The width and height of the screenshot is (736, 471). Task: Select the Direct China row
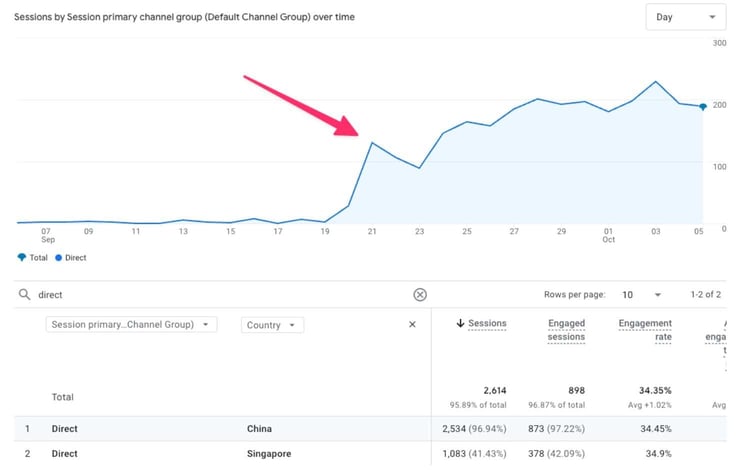pyautogui.click(x=370, y=429)
